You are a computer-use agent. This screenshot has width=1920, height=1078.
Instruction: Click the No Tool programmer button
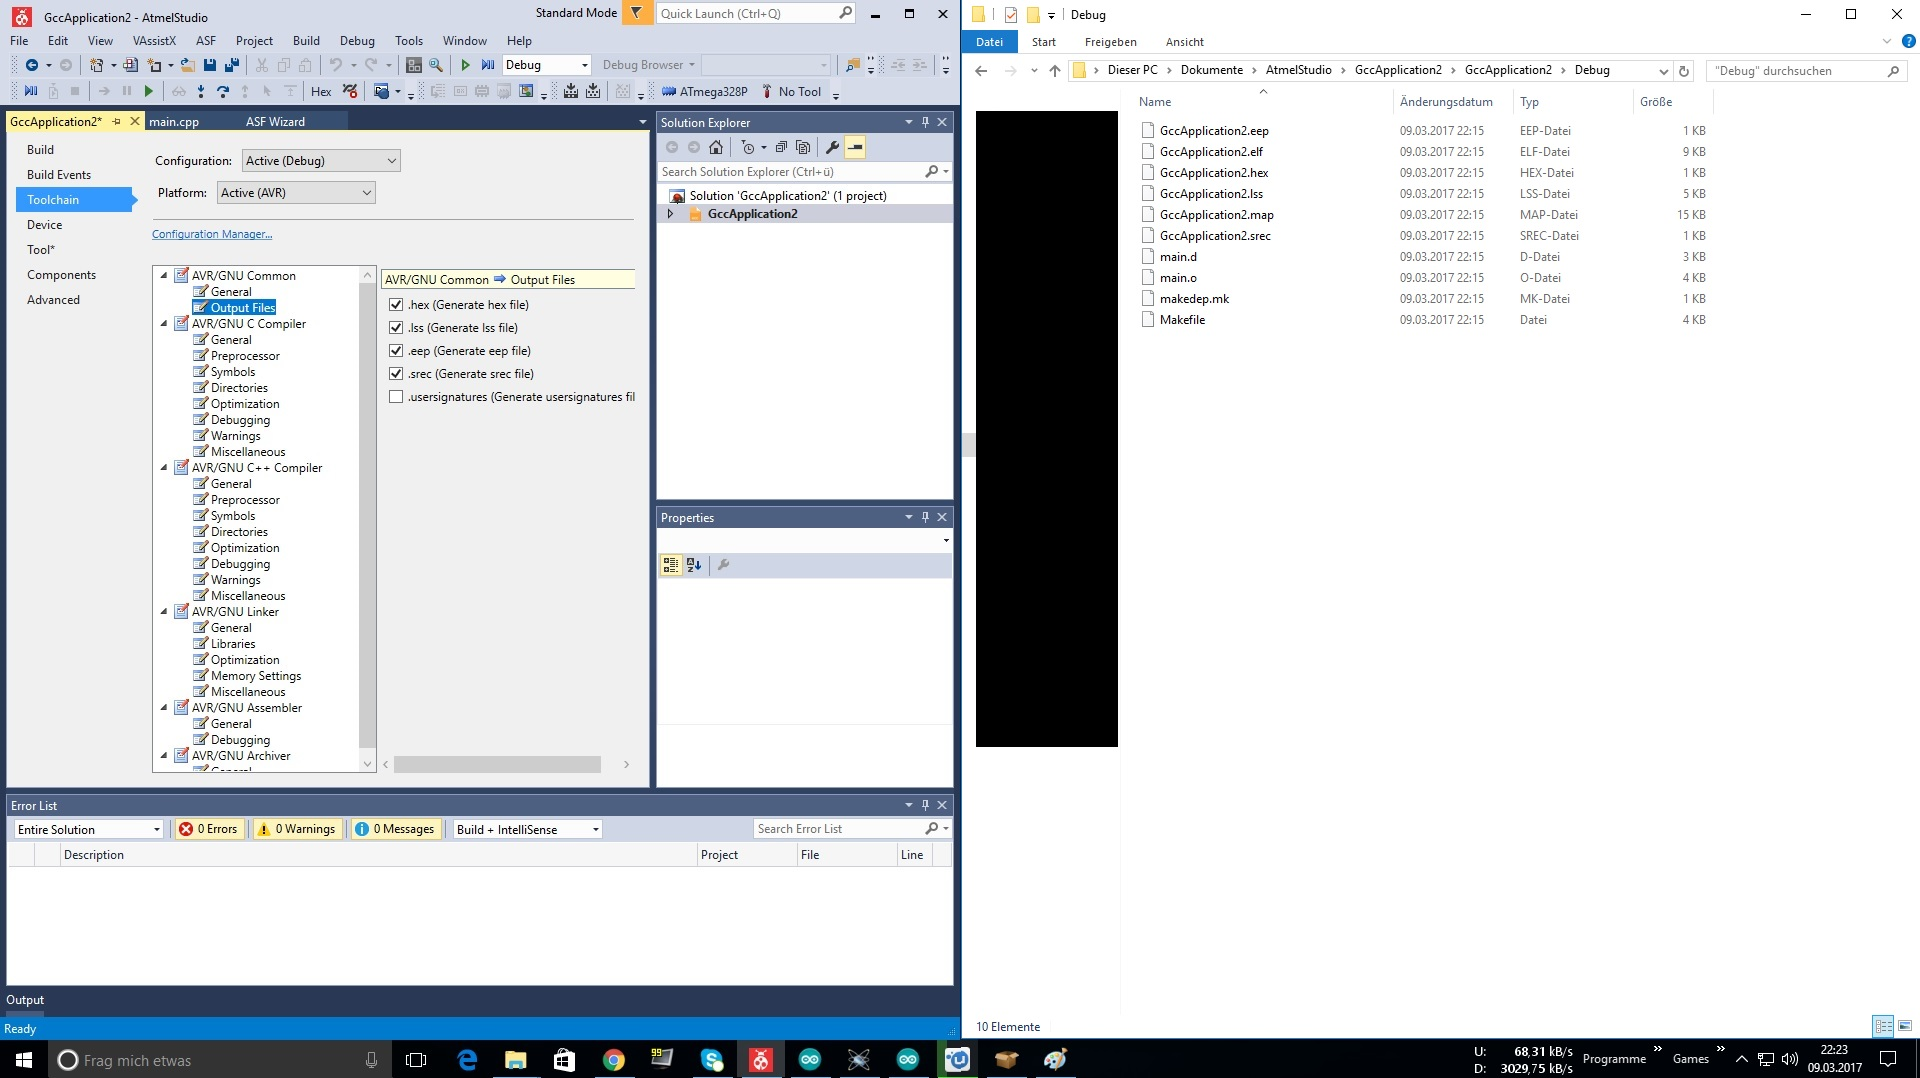(791, 92)
